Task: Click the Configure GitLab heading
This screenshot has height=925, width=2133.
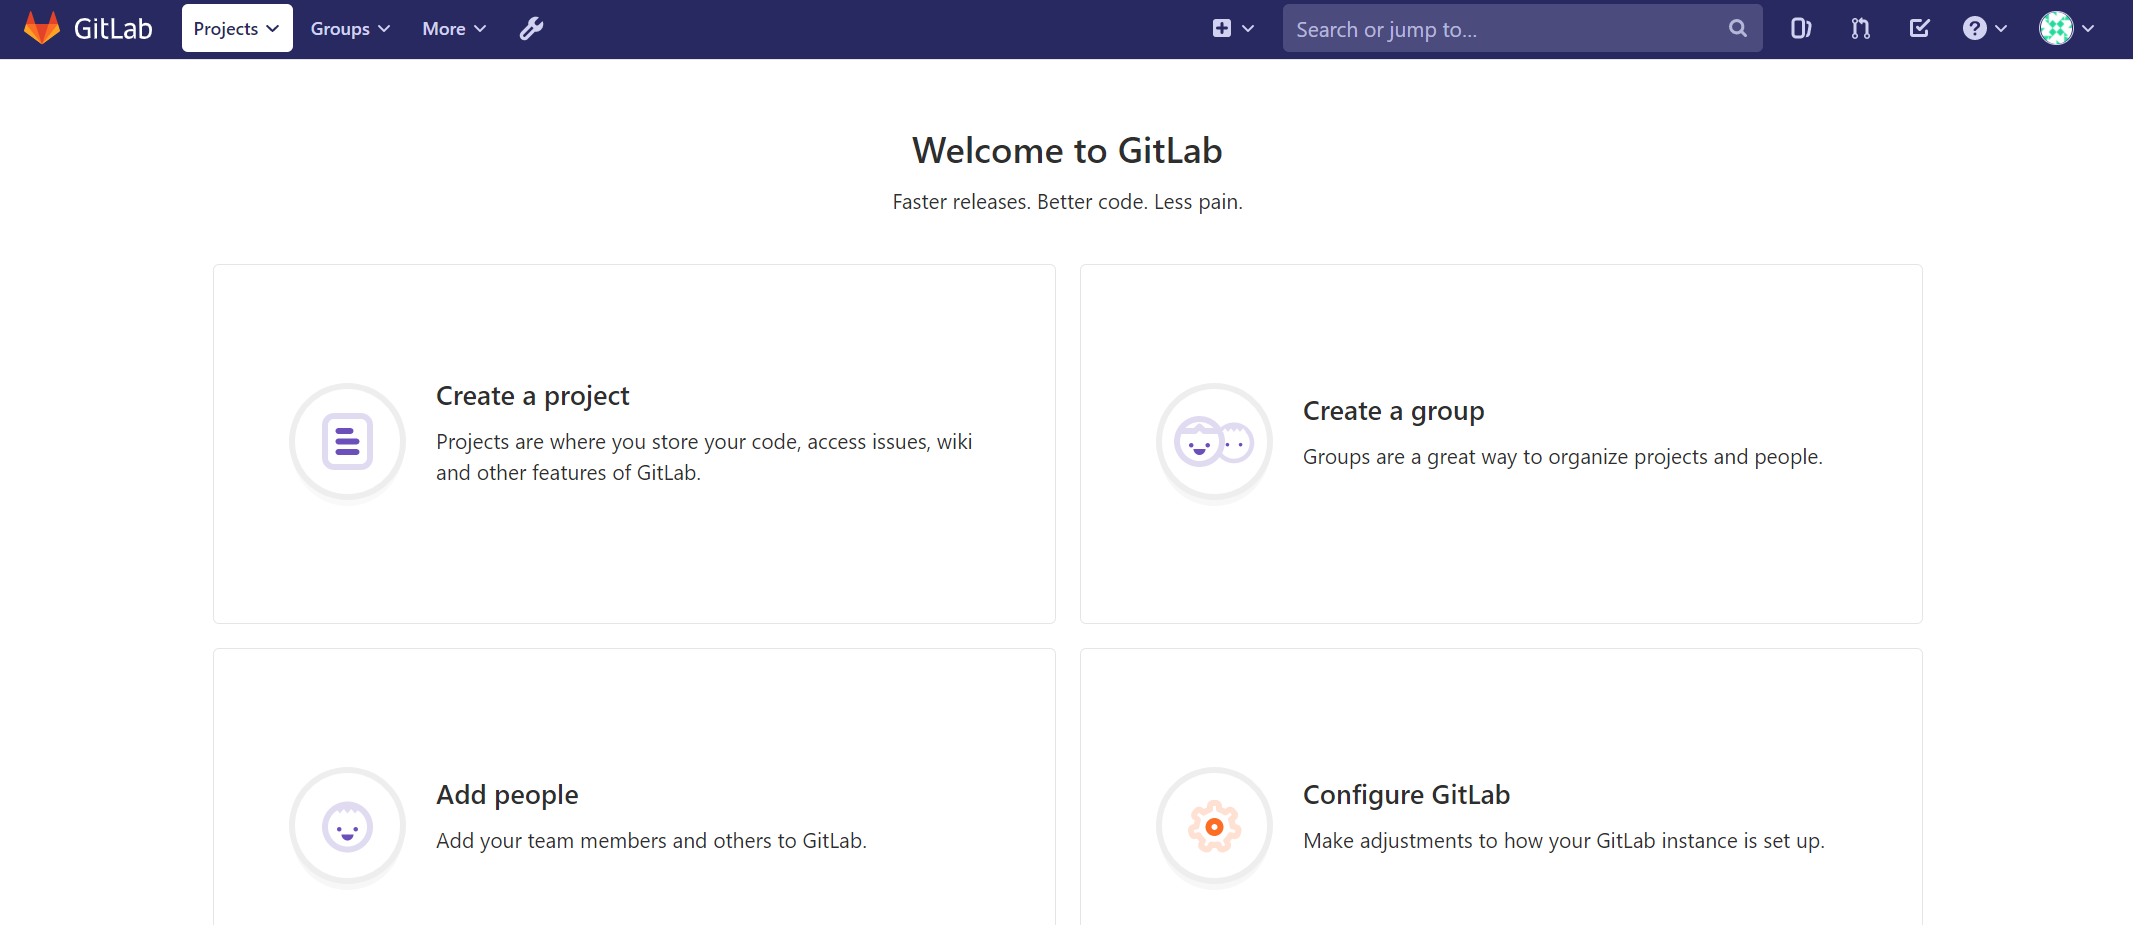Action: pyautogui.click(x=1406, y=795)
